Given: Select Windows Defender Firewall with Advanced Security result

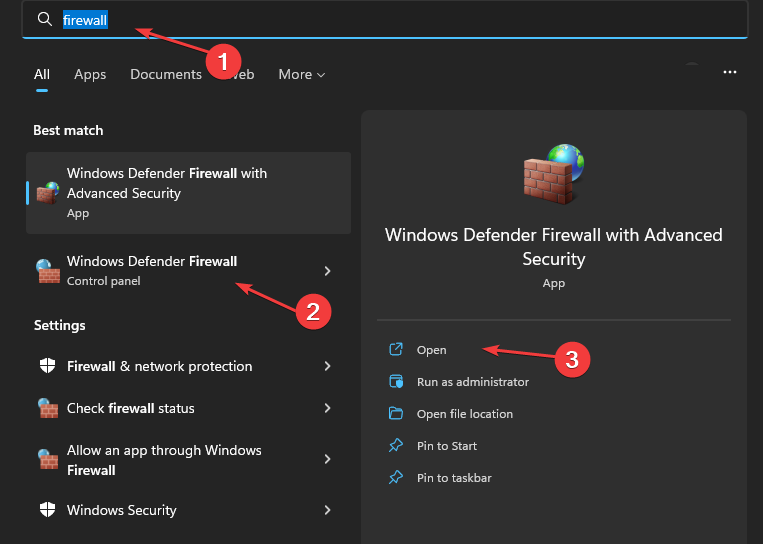Looking at the screenshot, I should 188,192.
